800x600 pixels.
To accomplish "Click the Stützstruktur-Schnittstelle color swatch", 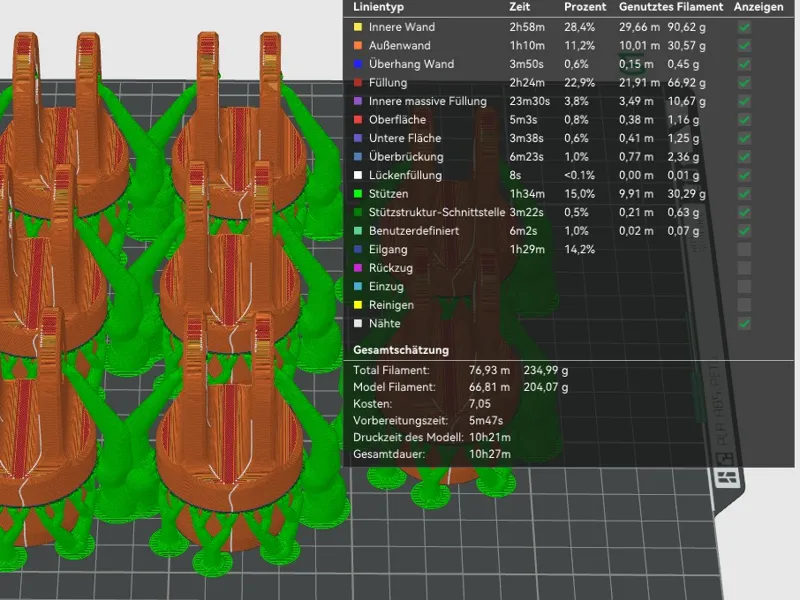I will [x=358, y=212].
